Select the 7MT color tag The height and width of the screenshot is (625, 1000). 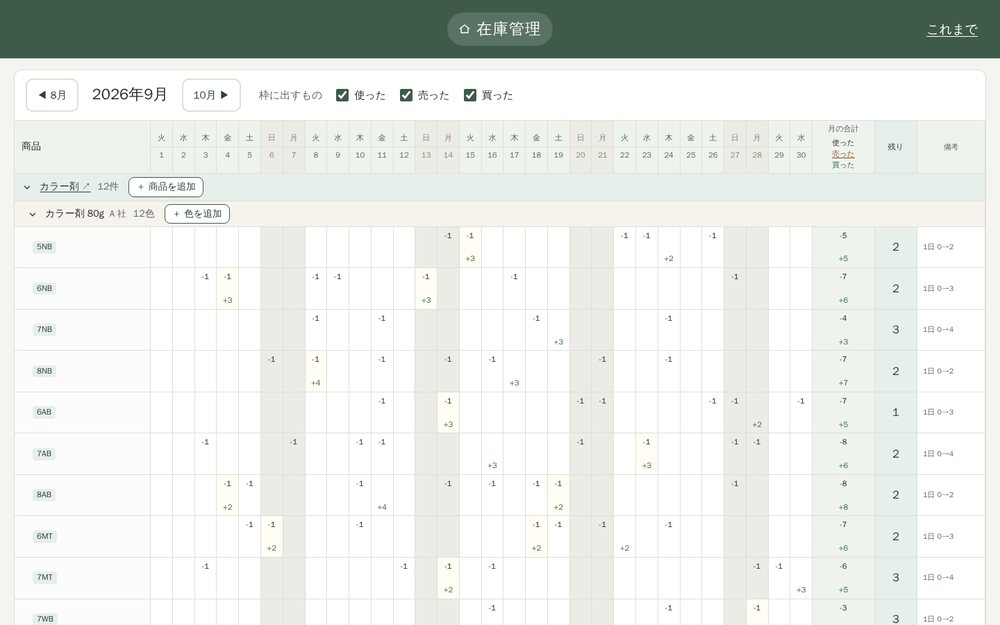click(44, 577)
